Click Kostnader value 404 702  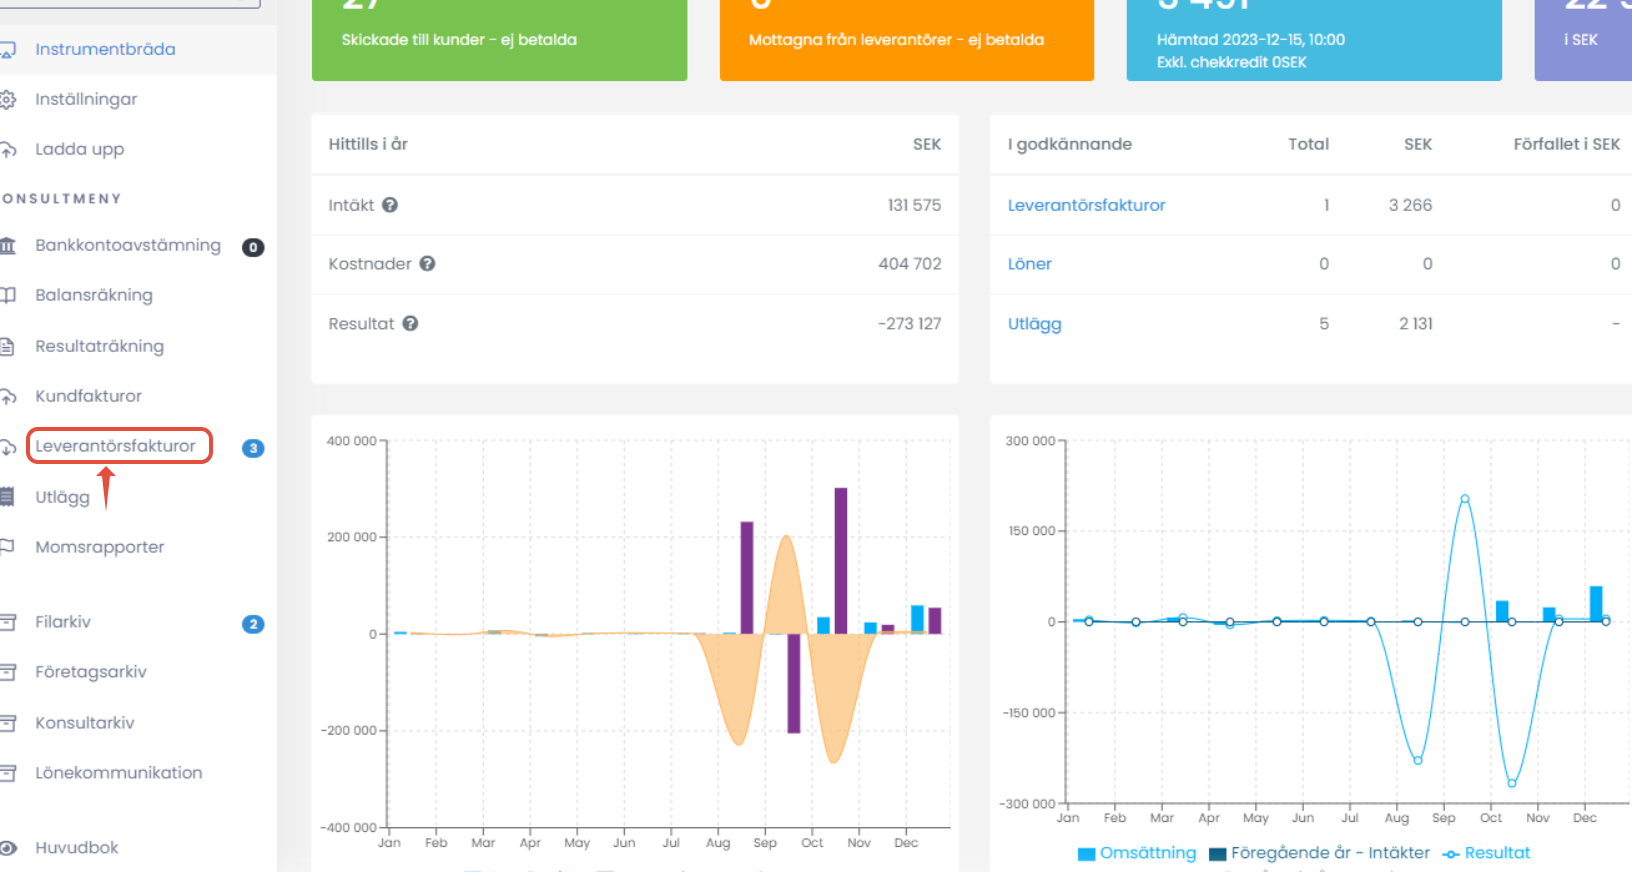(910, 264)
